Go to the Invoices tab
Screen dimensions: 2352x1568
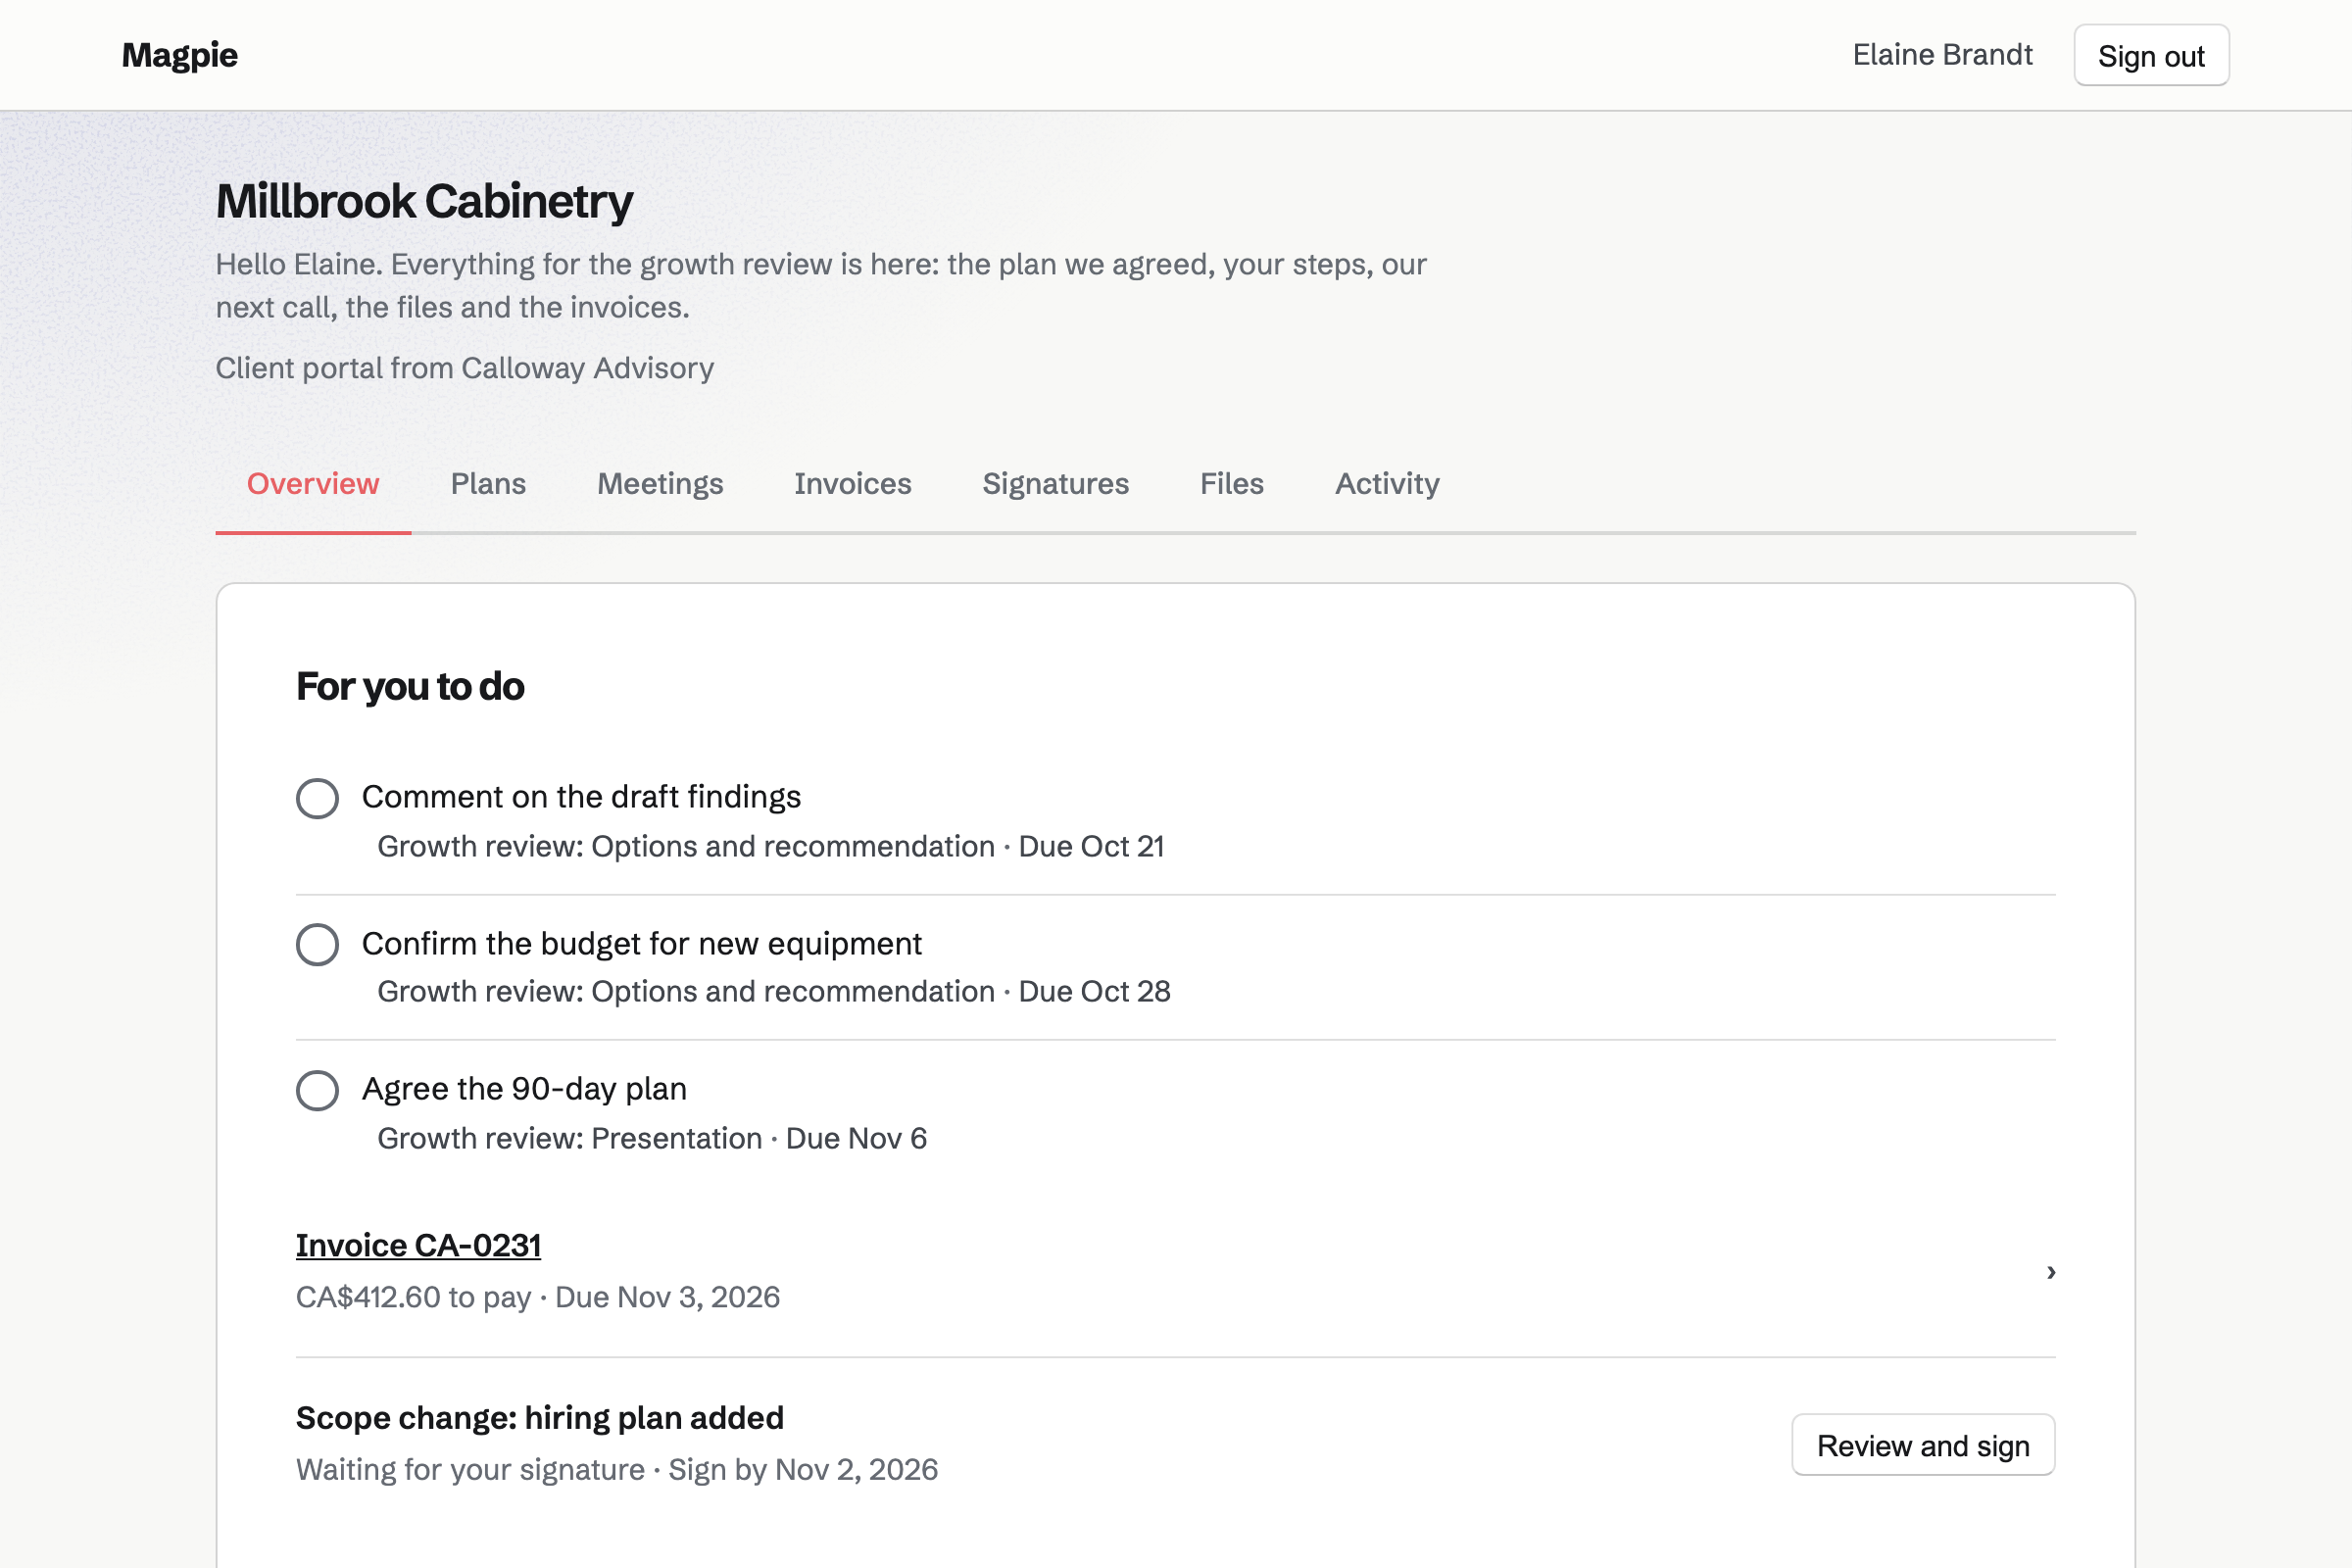pyautogui.click(x=853, y=484)
